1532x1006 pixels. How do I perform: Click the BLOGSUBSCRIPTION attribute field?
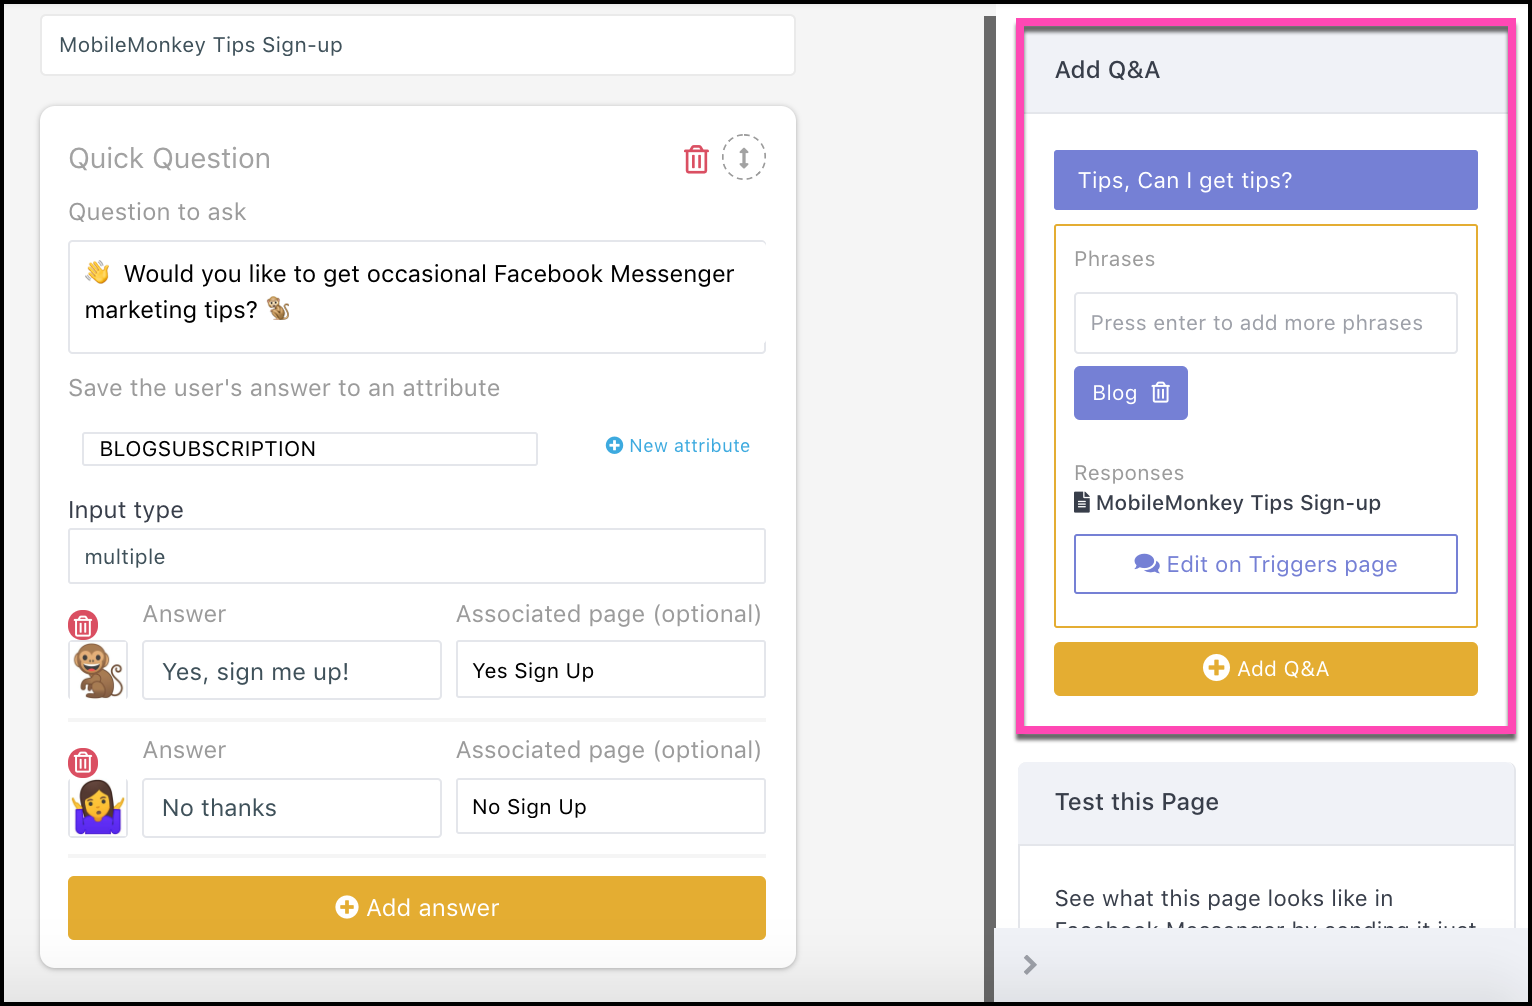(x=308, y=448)
